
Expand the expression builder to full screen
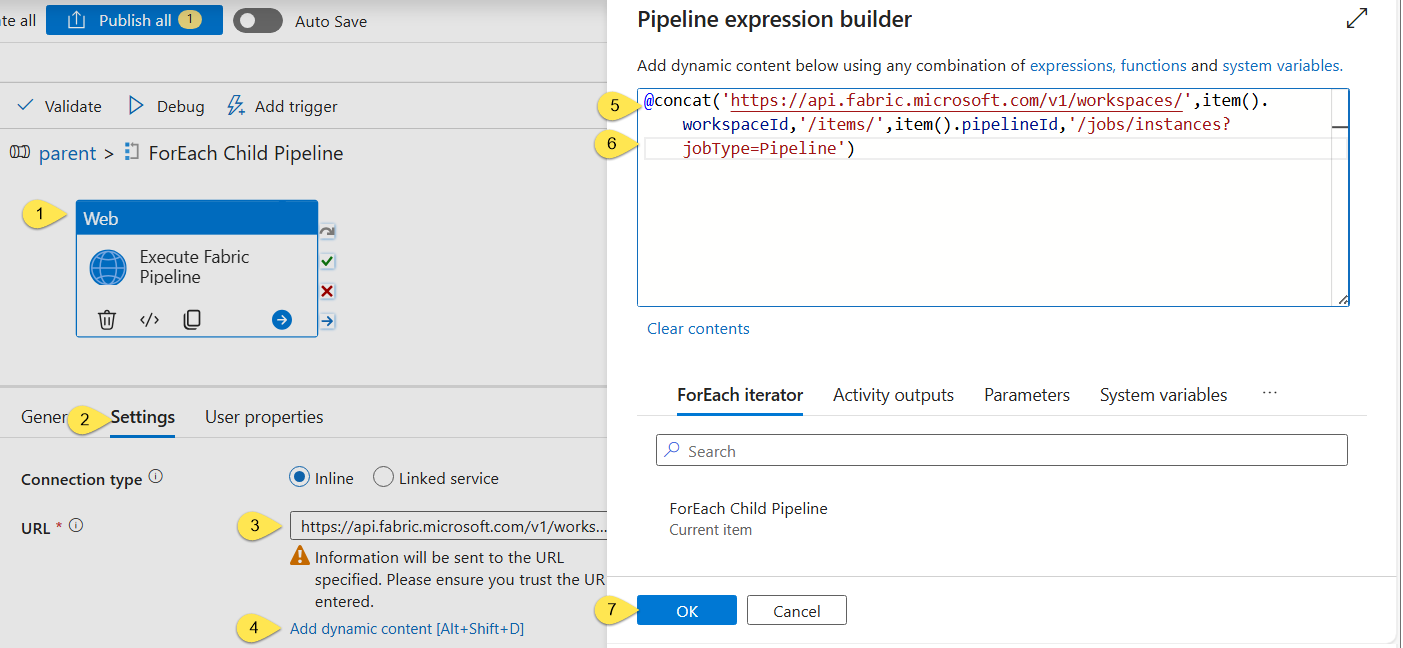tap(1357, 18)
